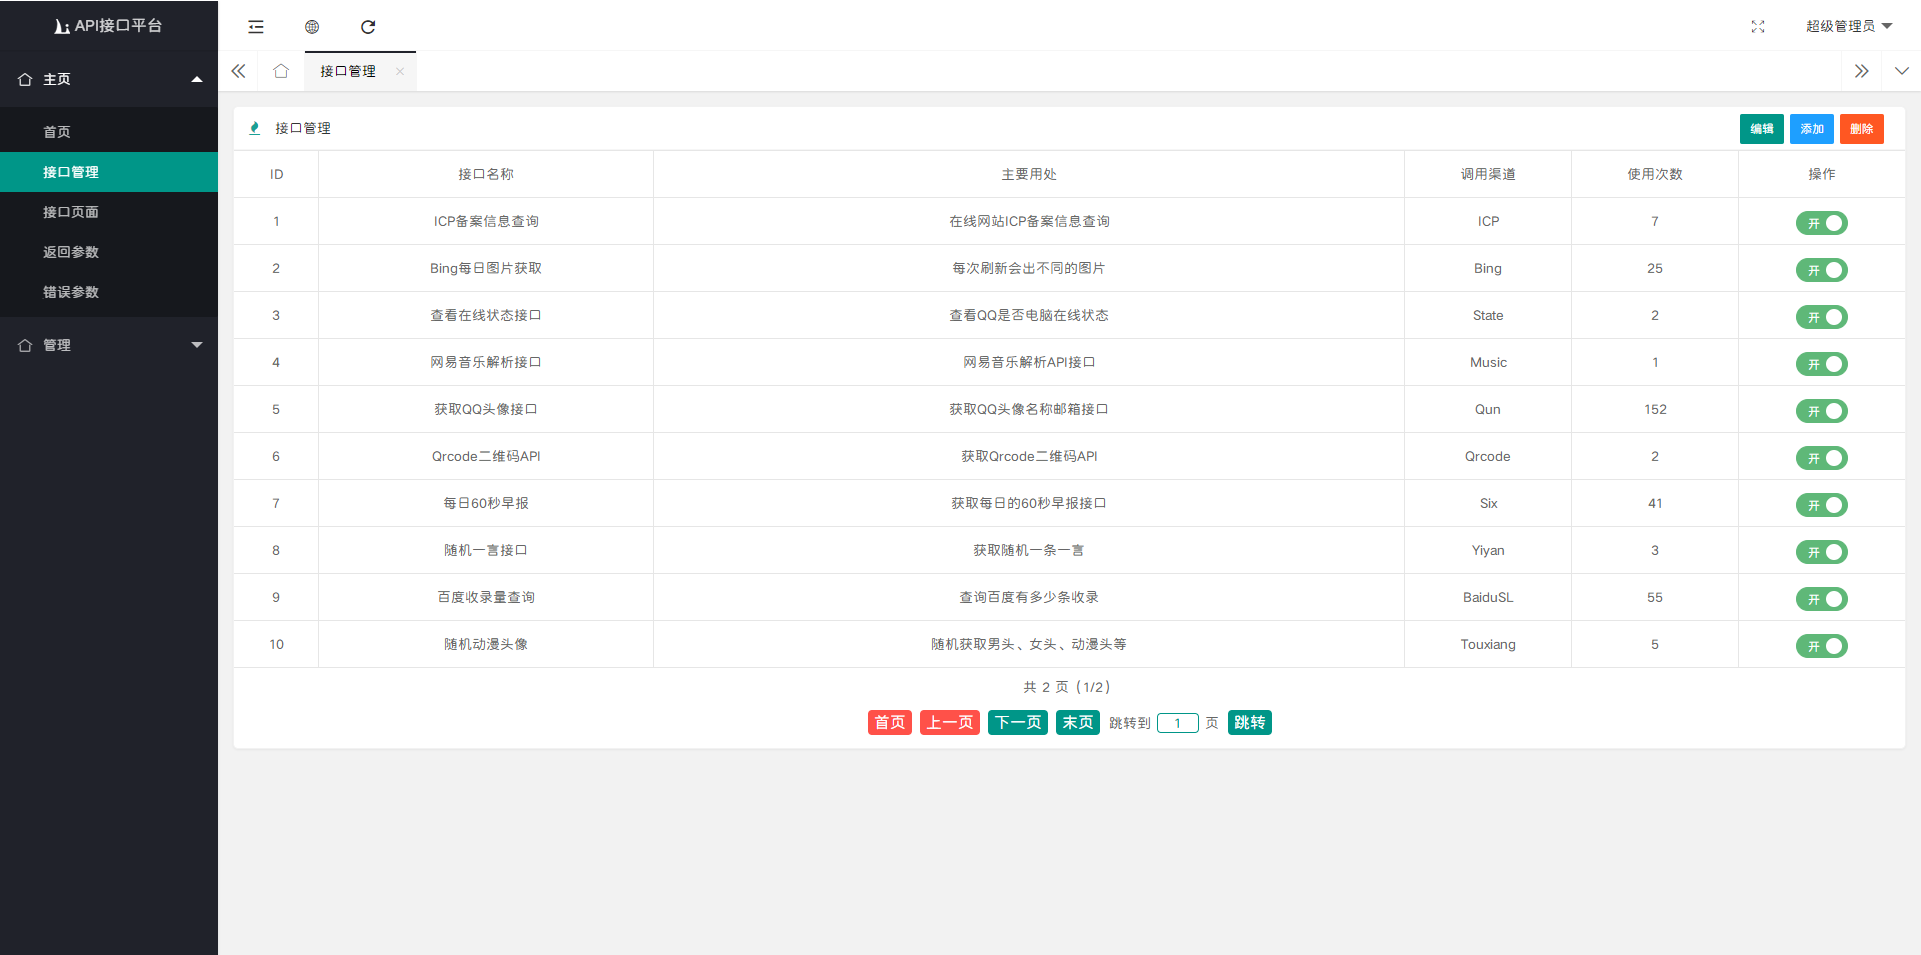Click the 接口名称 column header
The image size is (1921, 955).
(x=486, y=174)
